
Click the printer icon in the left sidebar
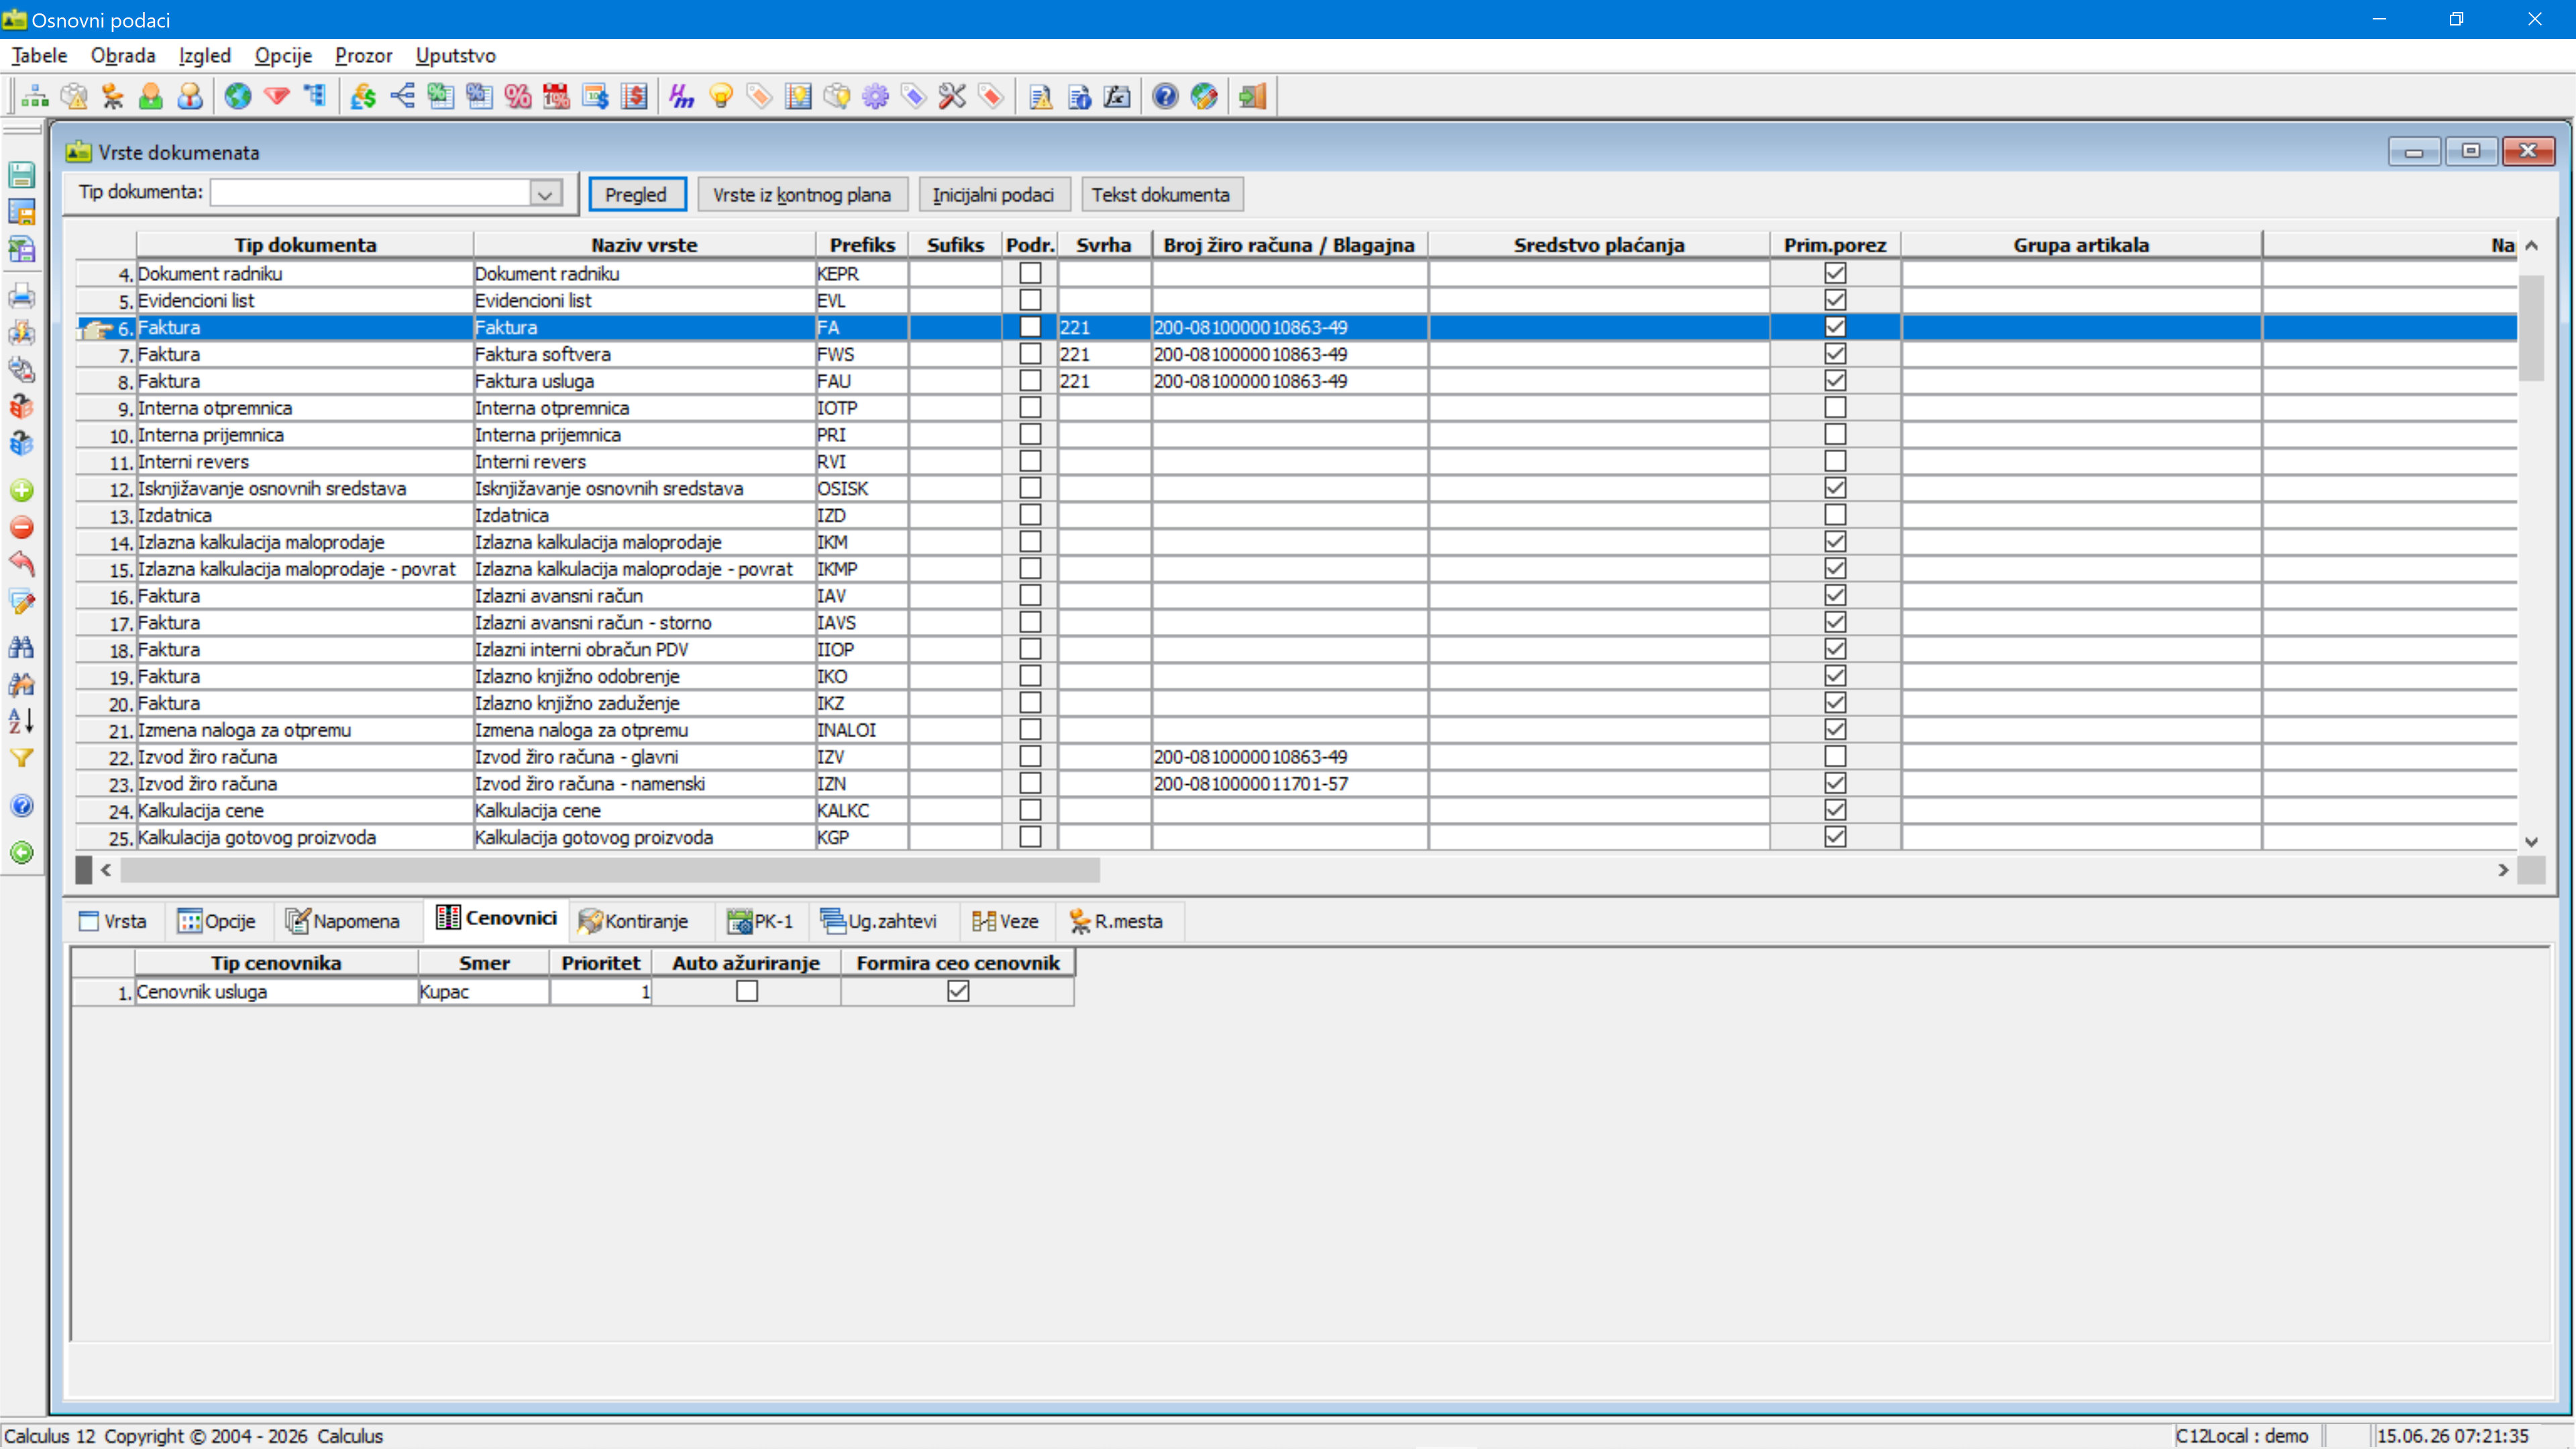[x=22, y=296]
